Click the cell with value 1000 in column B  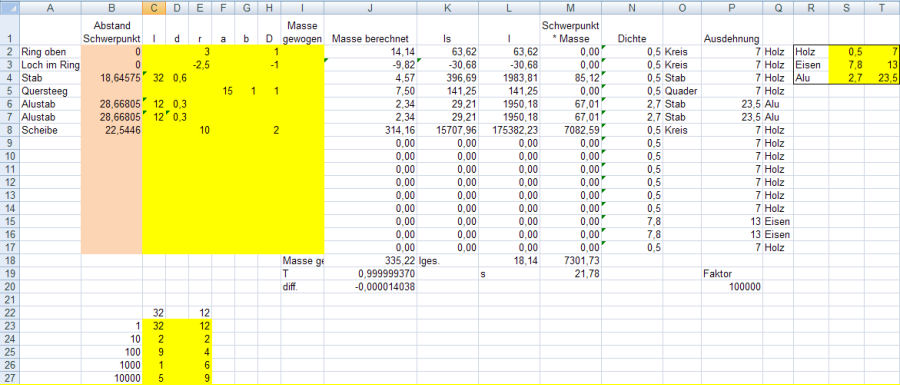[x=111, y=365]
